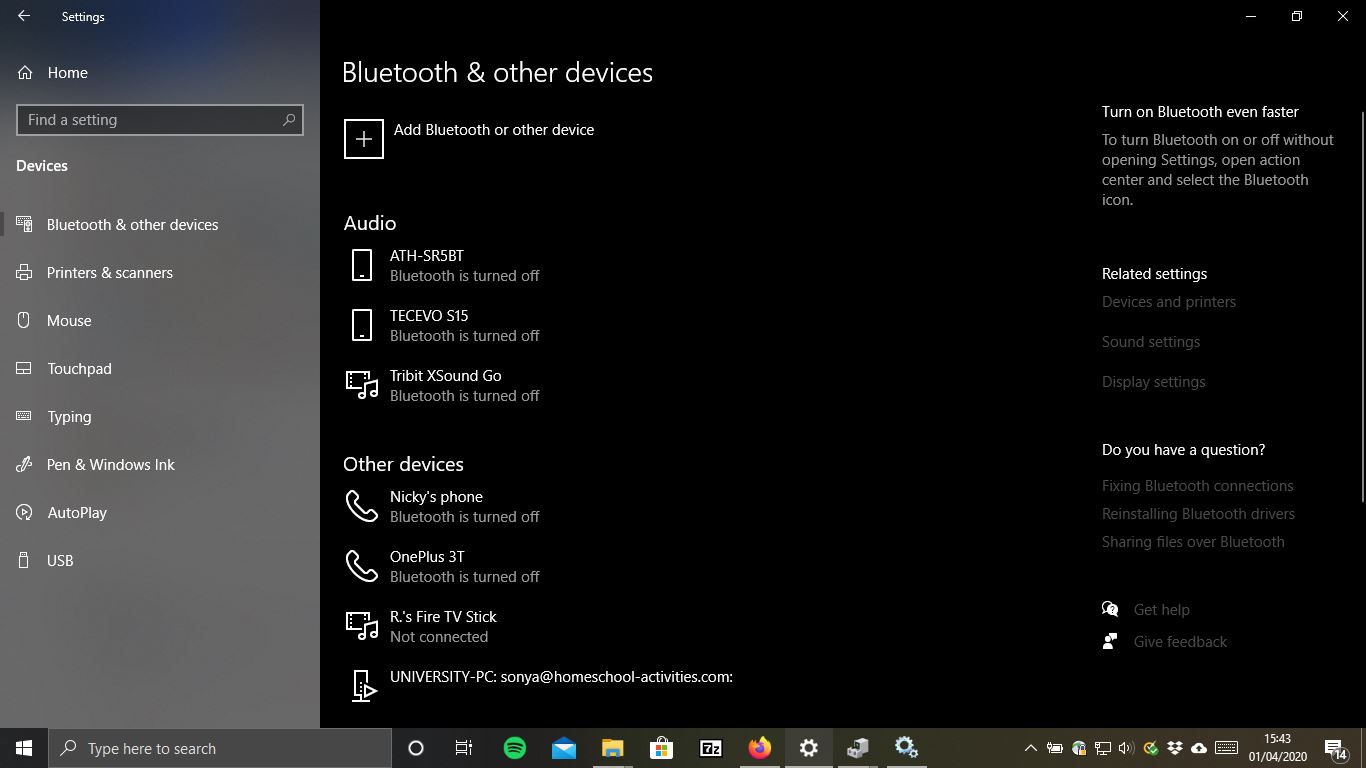Click the phone icon for Nicky's phone
The image size is (1366, 768).
click(362, 506)
